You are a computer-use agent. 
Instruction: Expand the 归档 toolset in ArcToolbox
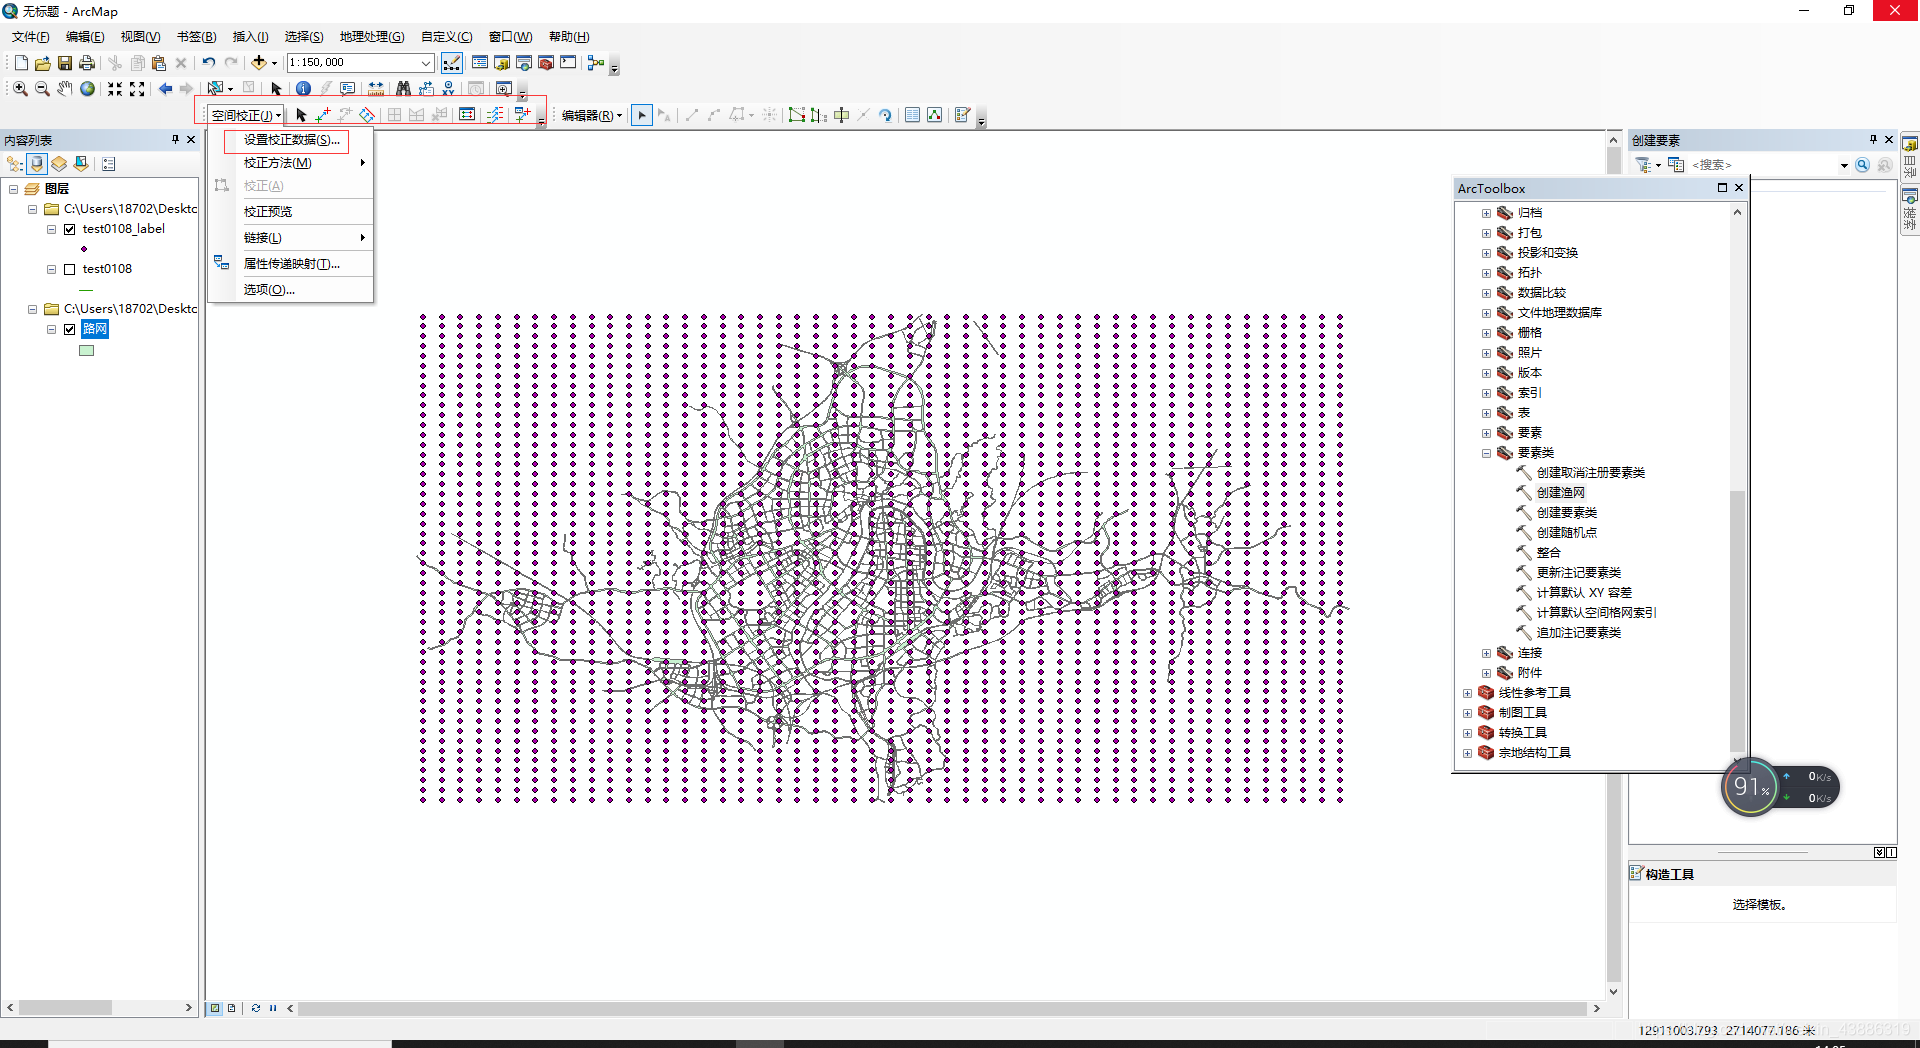pyautogui.click(x=1486, y=213)
